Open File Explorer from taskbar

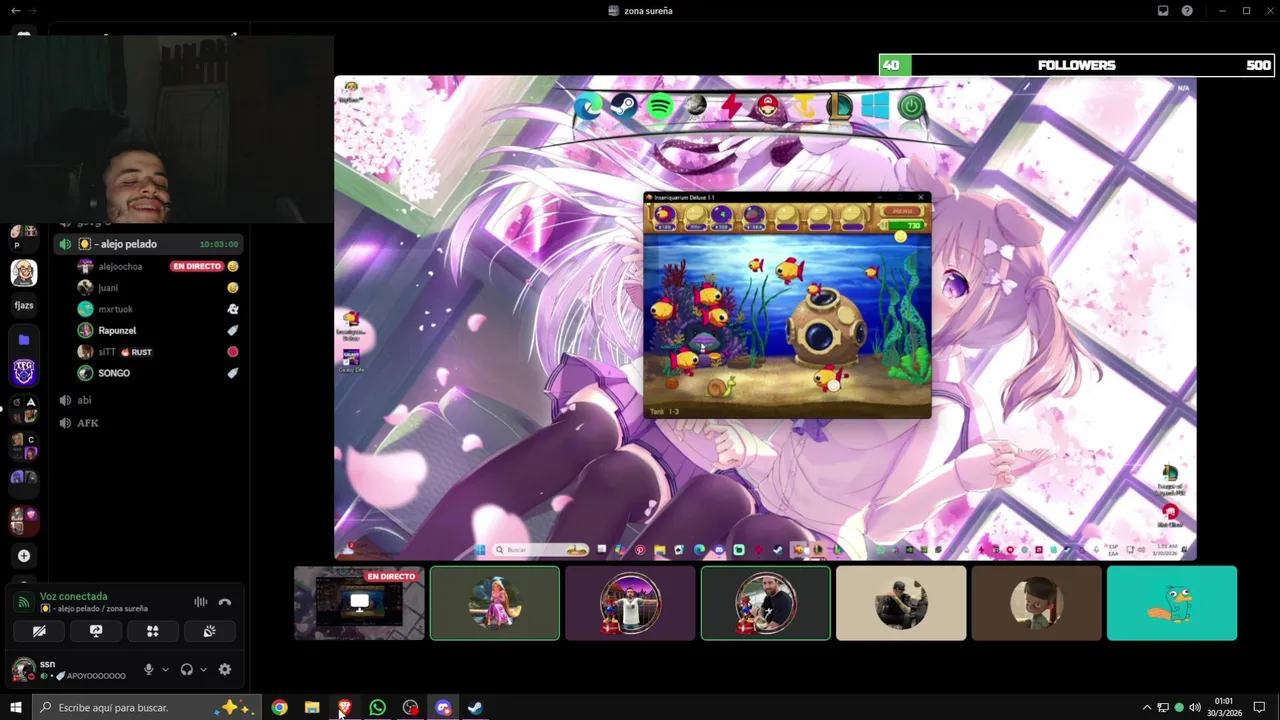pyautogui.click(x=312, y=708)
